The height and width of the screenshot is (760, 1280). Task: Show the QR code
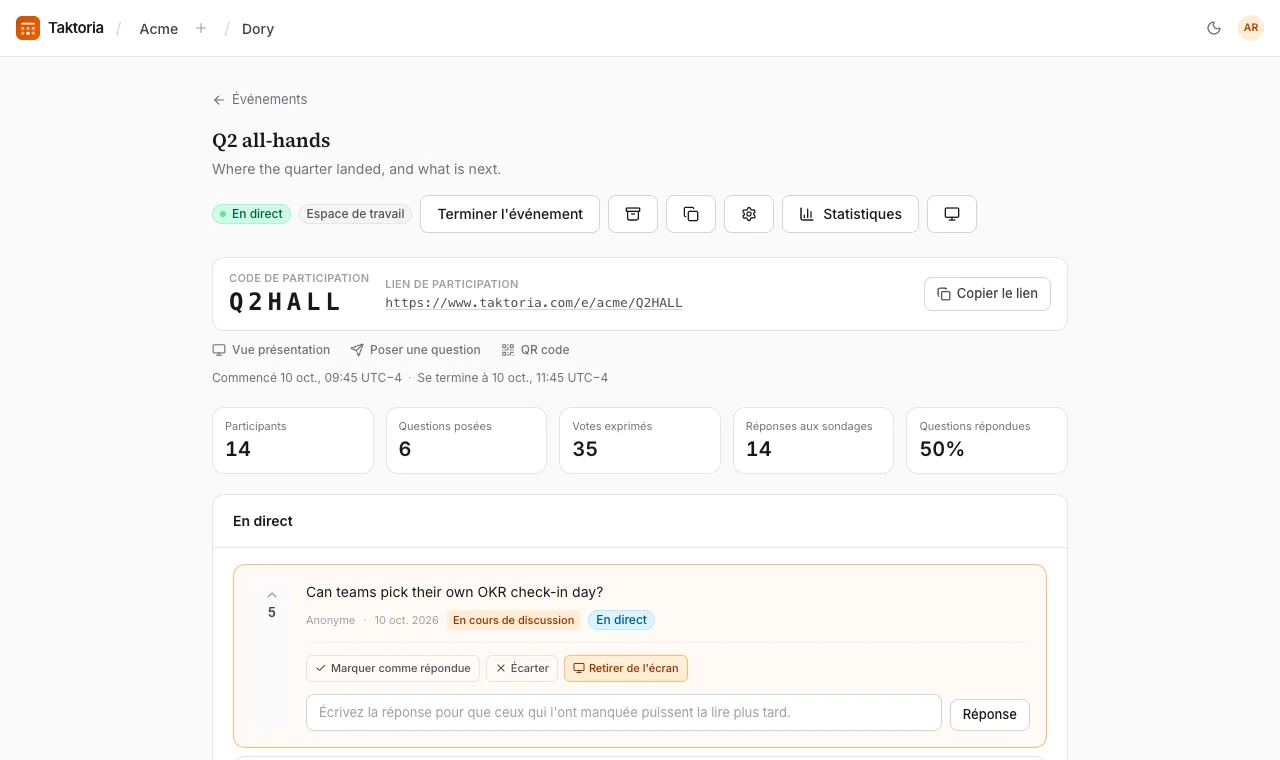pyautogui.click(x=535, y=350)
